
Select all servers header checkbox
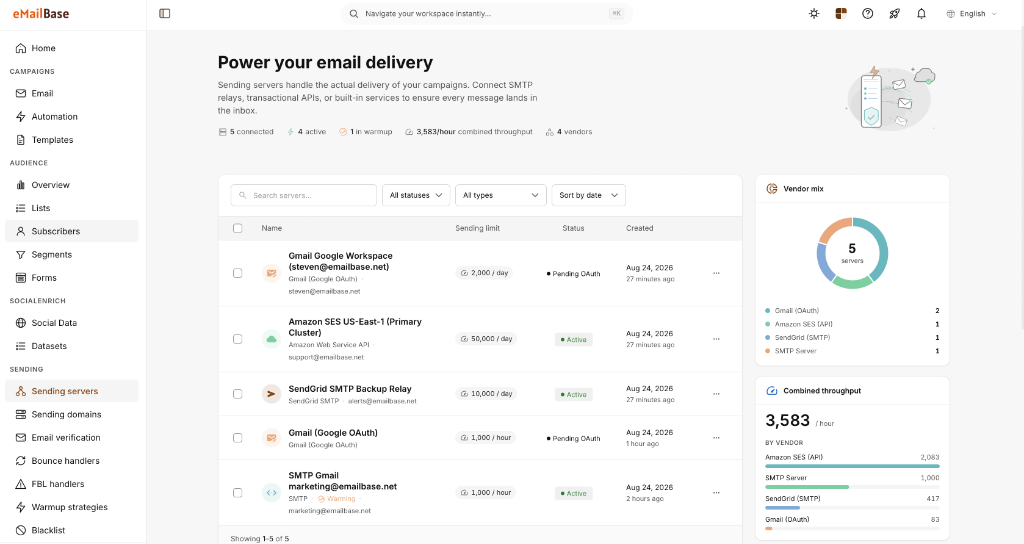[x=238, y=228]
